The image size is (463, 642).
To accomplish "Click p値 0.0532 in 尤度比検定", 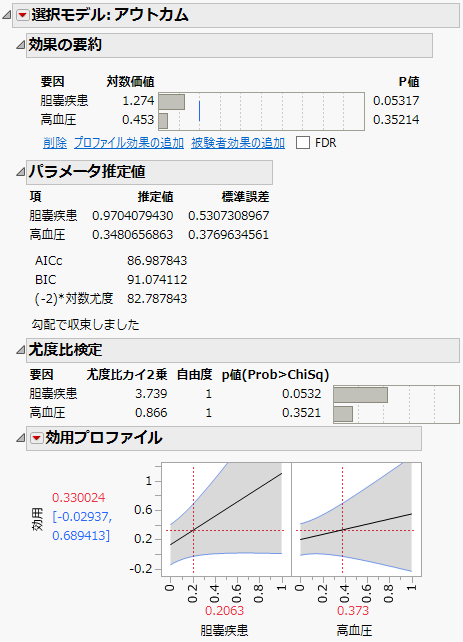I will pos(301,394).
